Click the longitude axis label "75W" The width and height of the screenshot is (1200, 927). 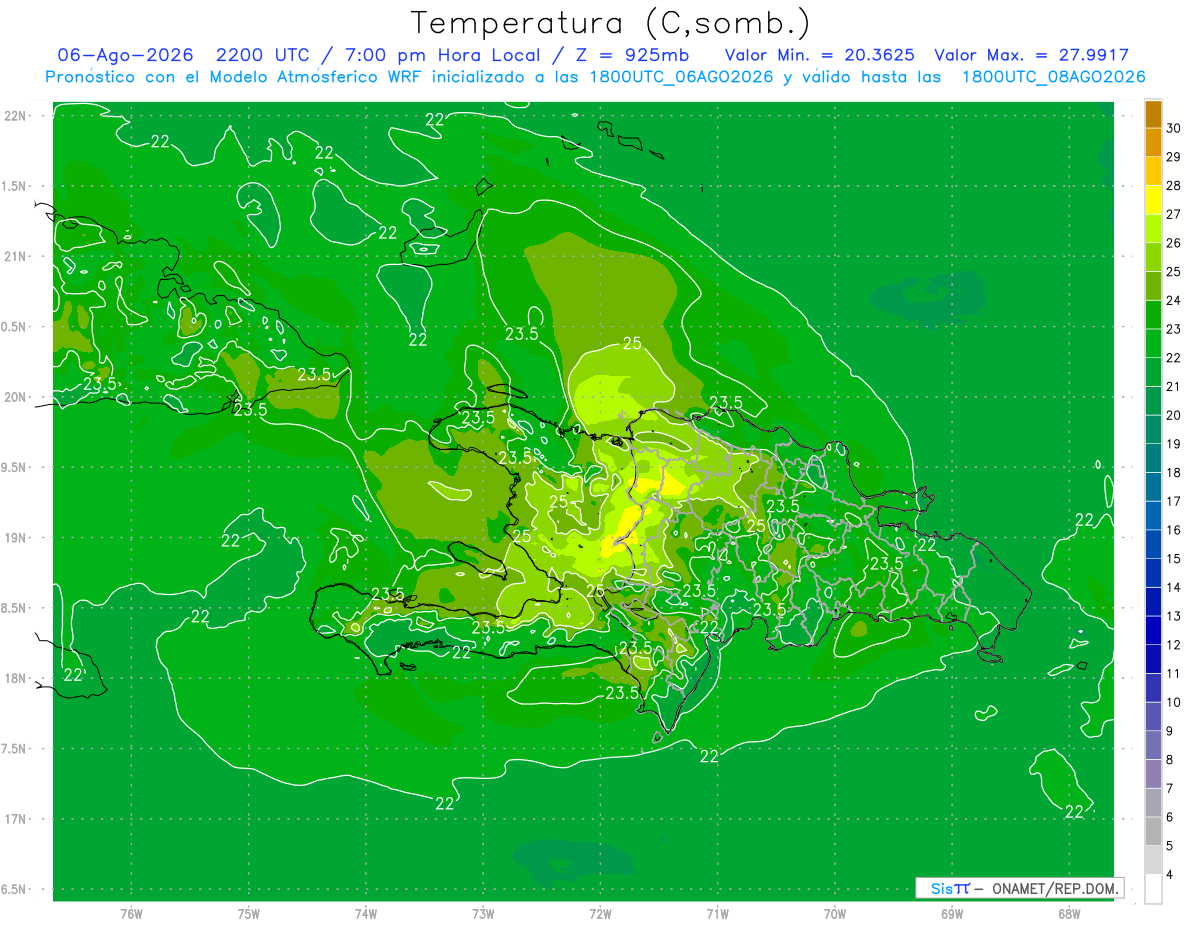[x=249, y=915]
